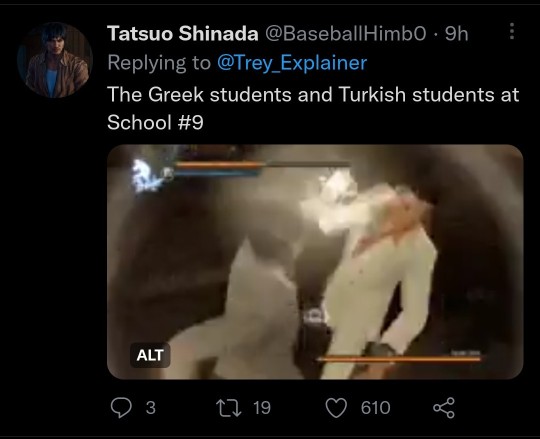Like the tweet with heart icon
Screen dimensions: 540x439
336,408
